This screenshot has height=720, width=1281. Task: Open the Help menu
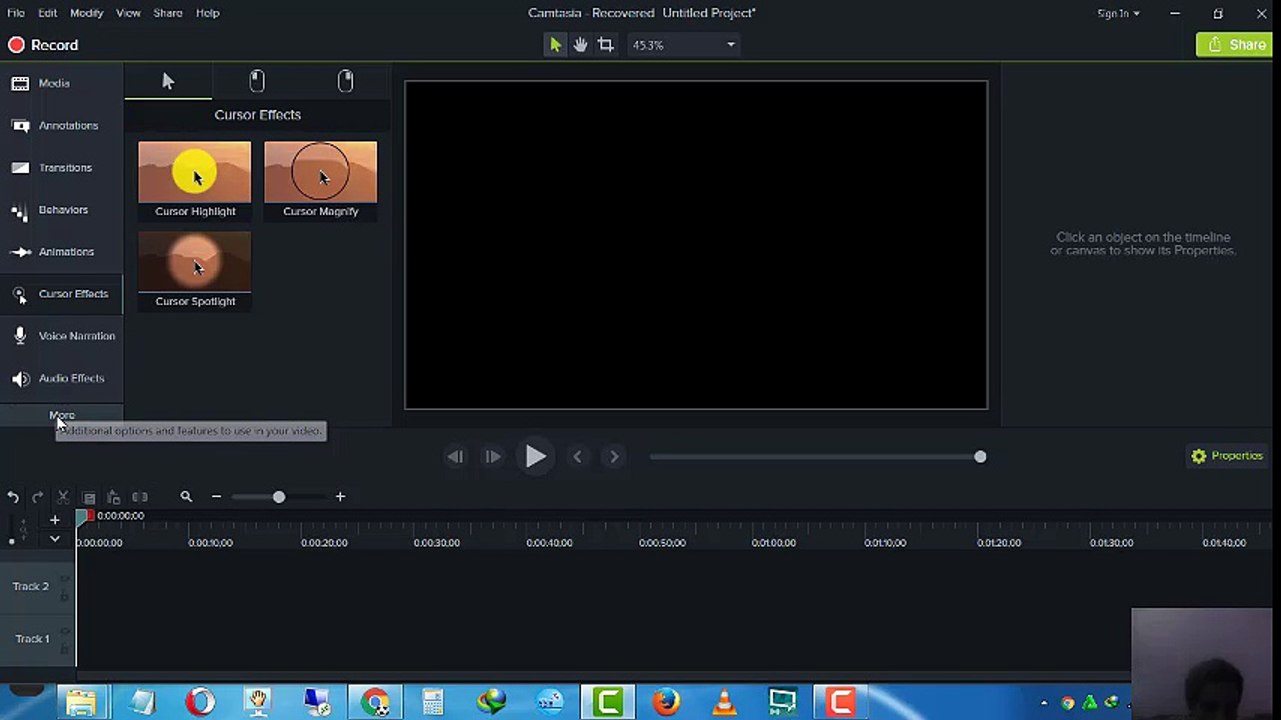click(x=208, y=13)
